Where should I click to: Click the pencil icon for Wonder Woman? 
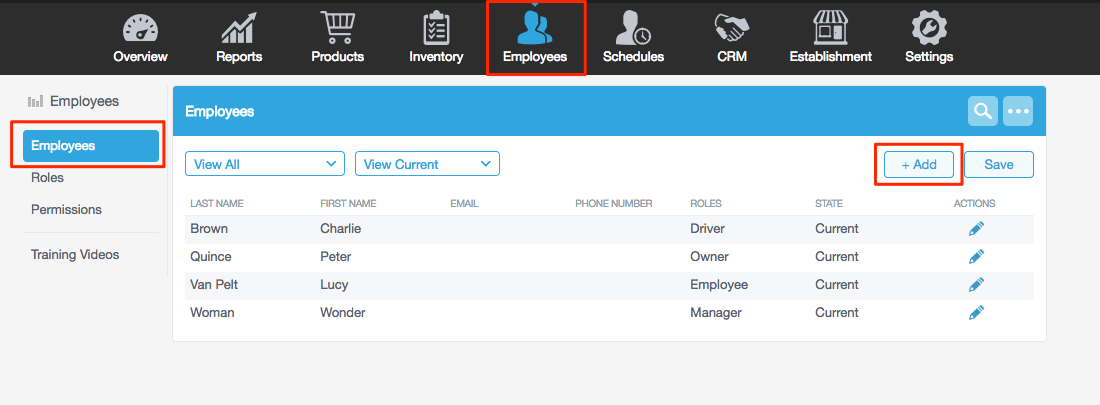pyautogui.click(x=976, y=313)
